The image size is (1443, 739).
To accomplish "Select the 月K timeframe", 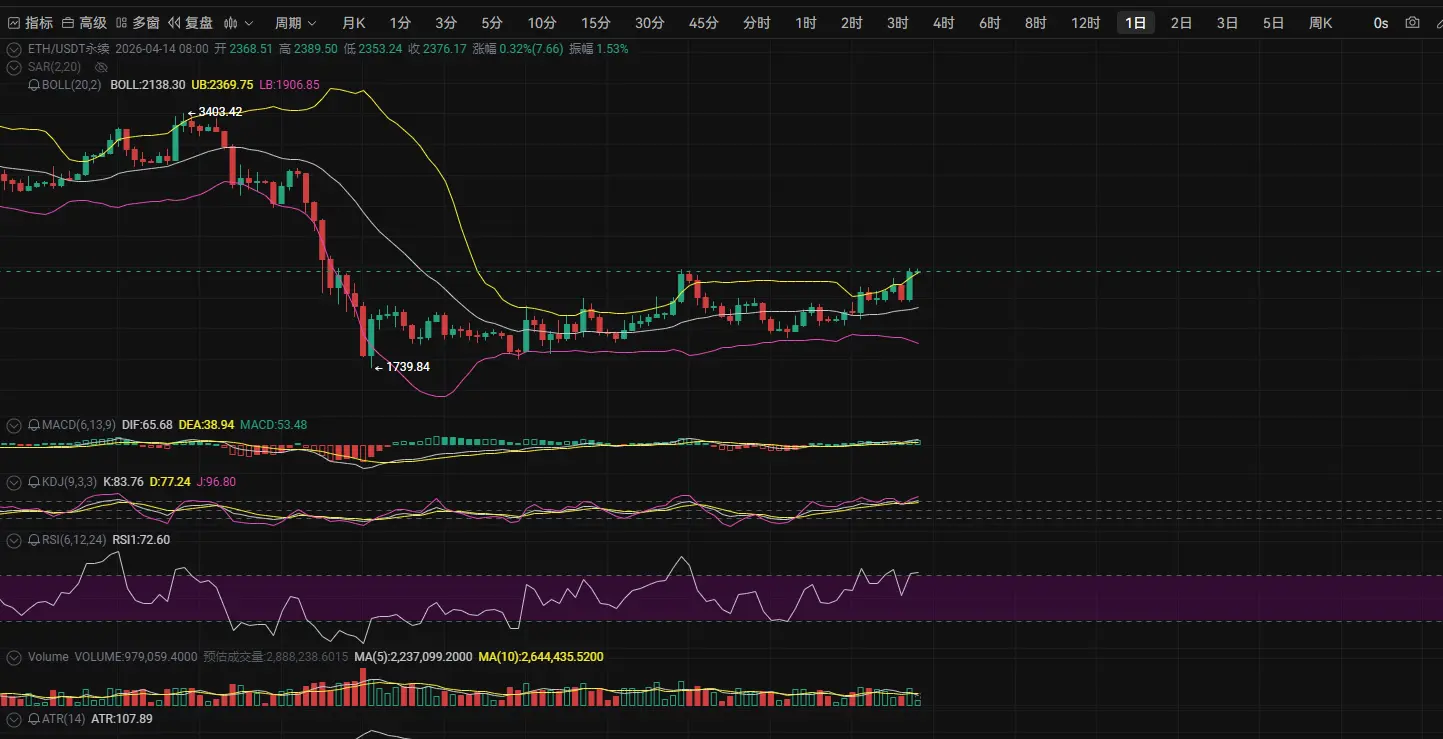I will pos(353,22).
